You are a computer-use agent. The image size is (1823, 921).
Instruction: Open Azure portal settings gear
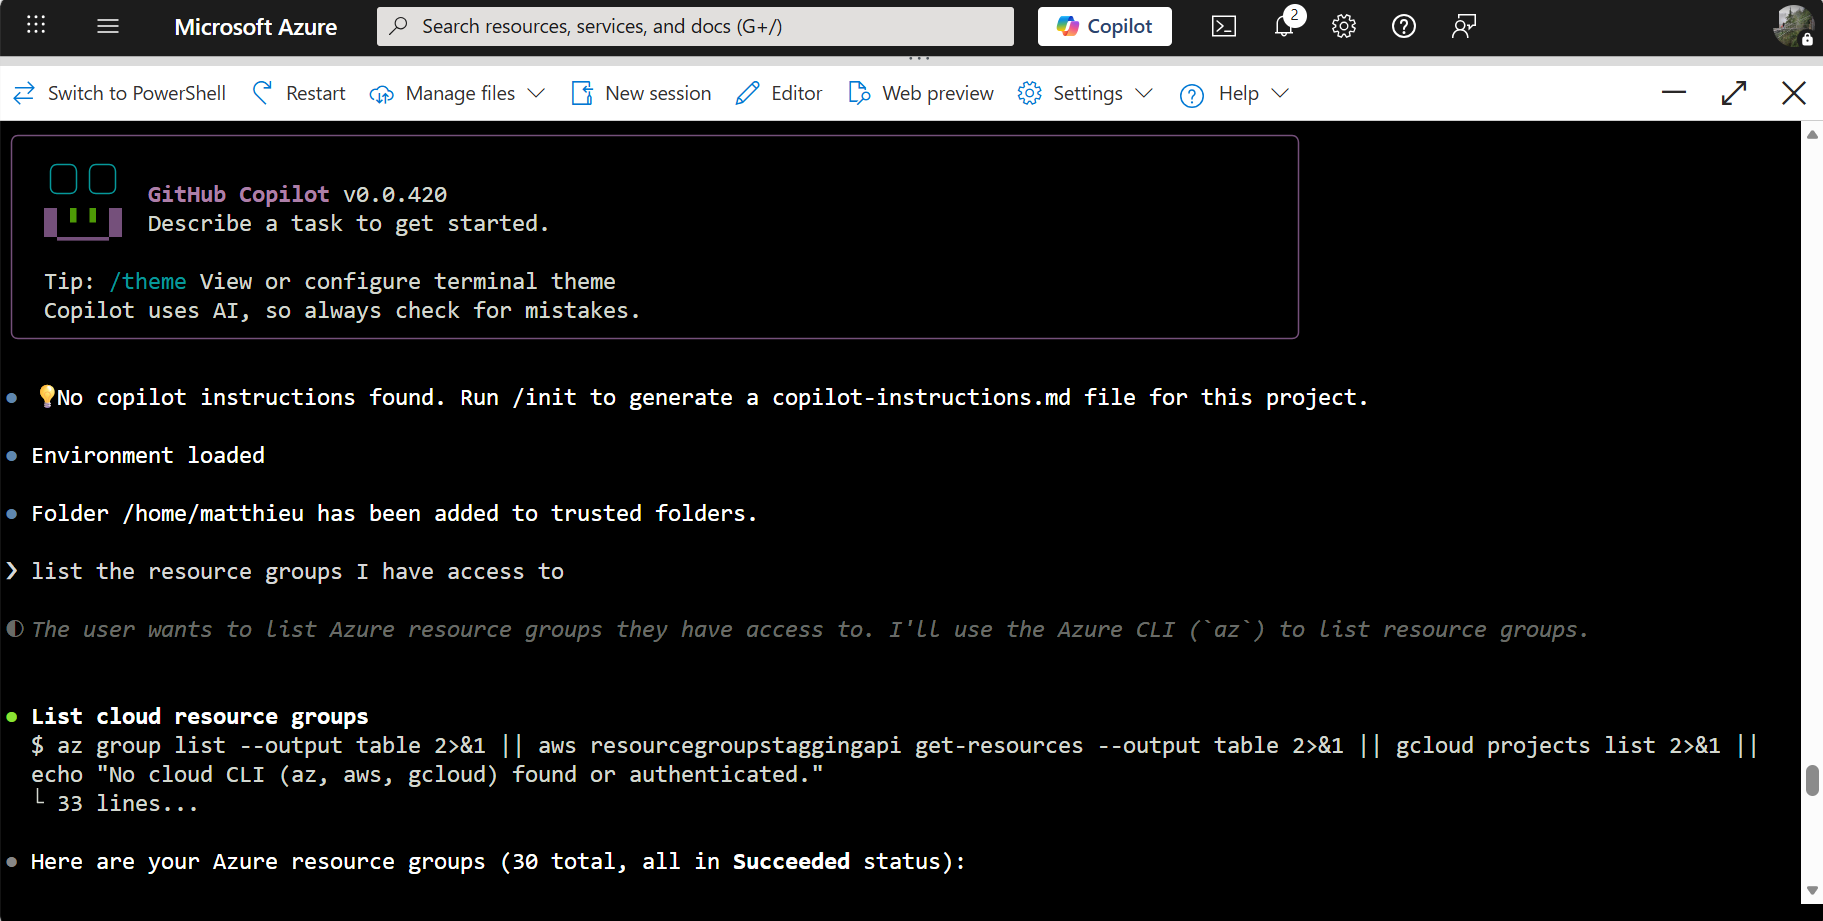coord(1344,26)
